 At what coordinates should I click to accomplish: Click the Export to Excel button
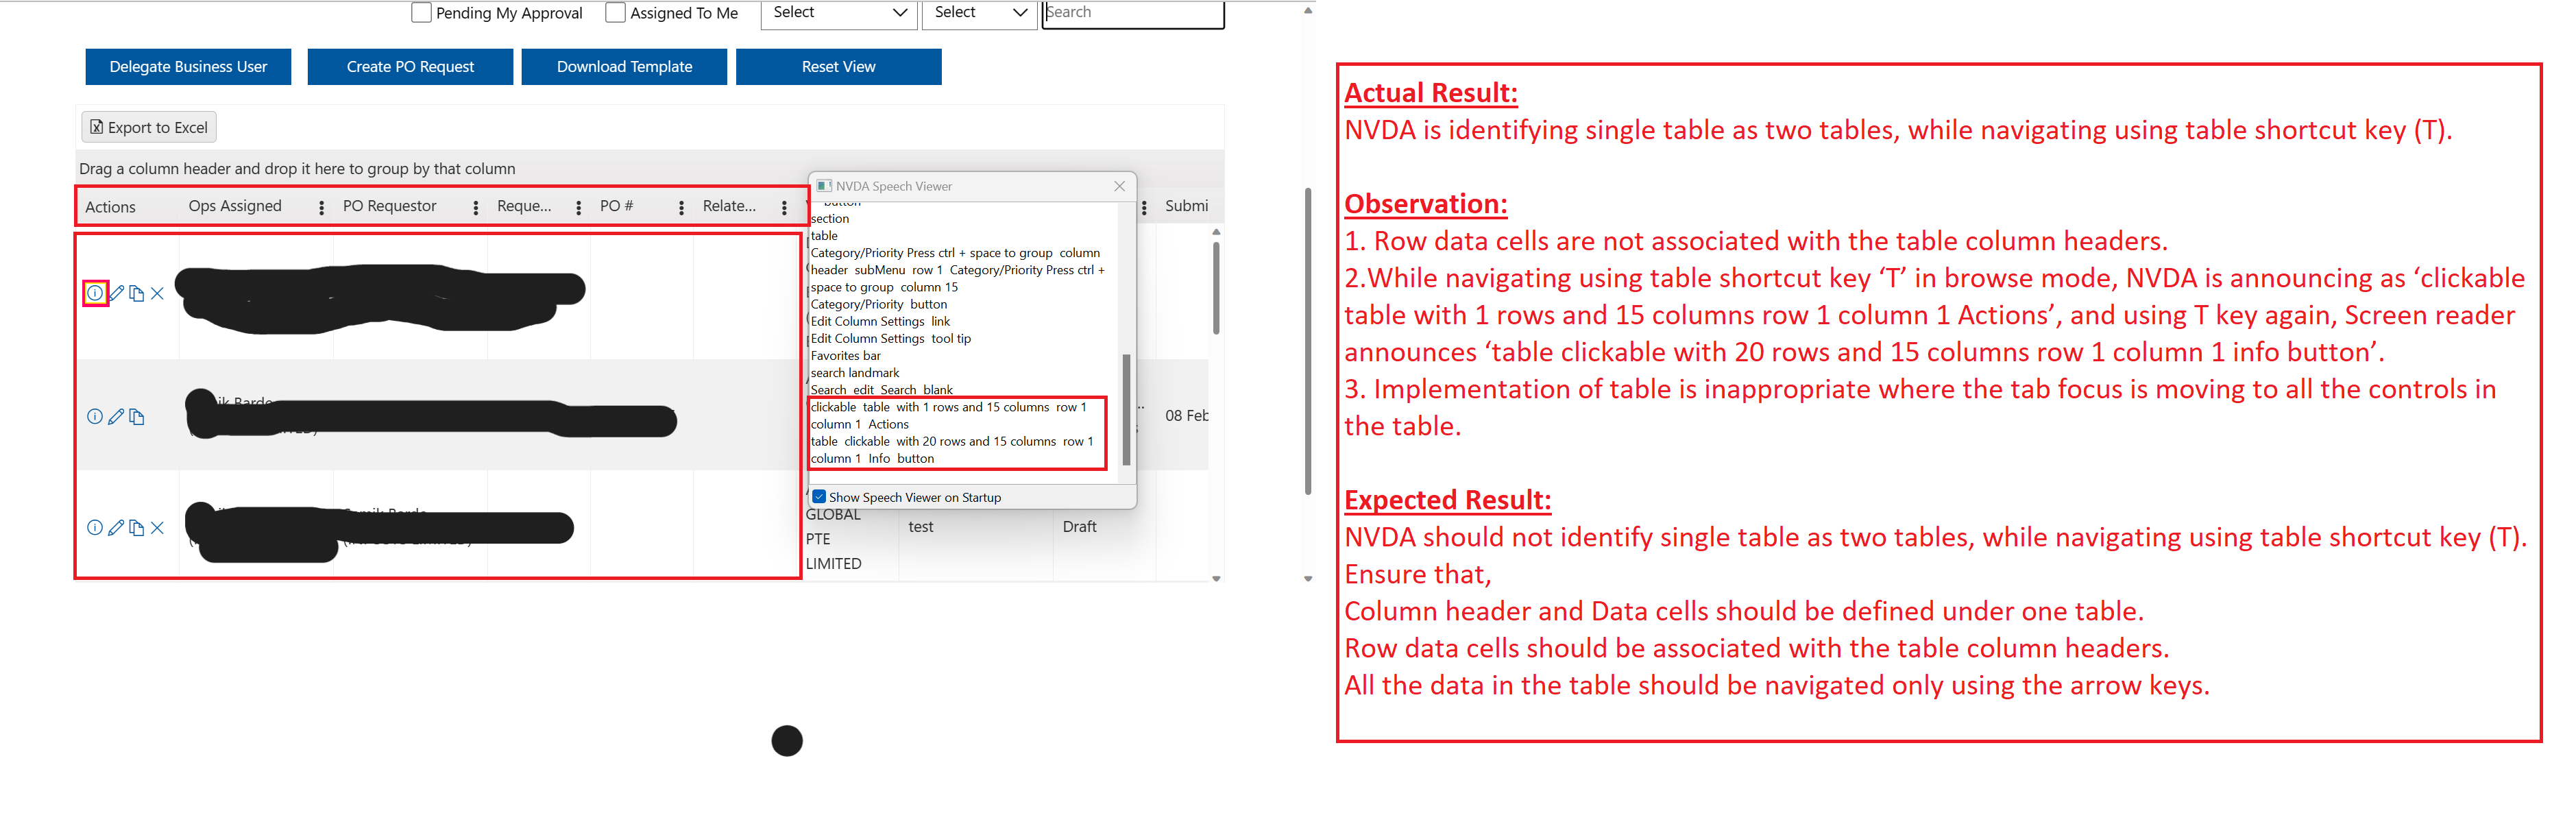coord(149,127)
